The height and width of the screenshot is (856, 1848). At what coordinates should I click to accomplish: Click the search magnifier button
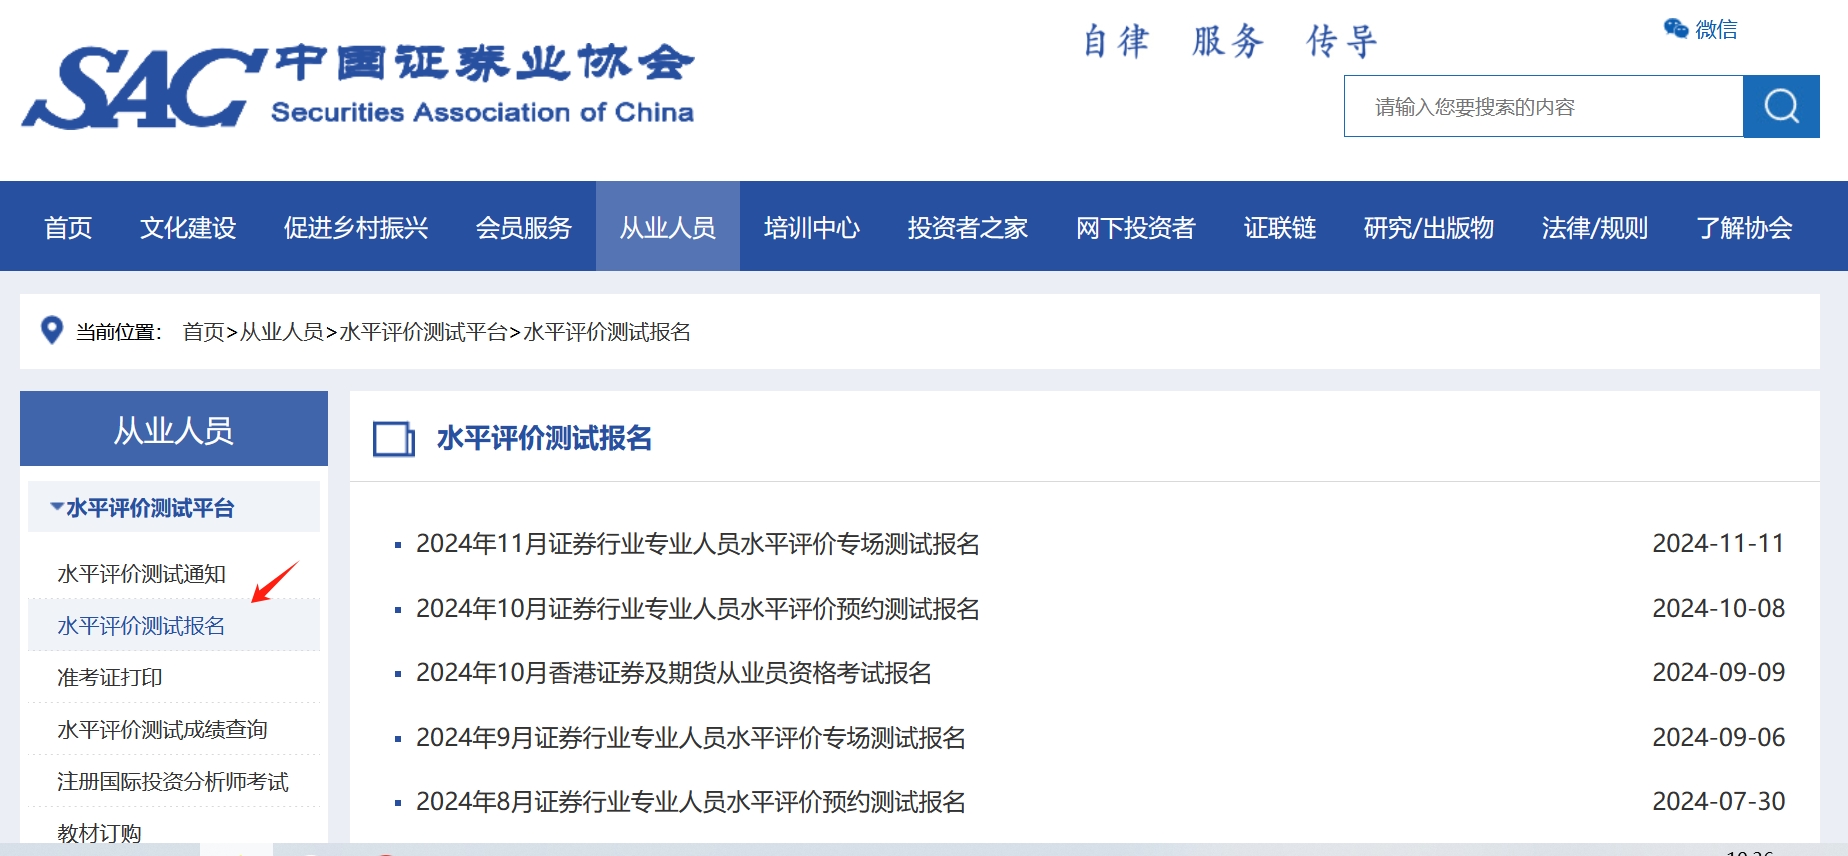[x=1781, y=106]
